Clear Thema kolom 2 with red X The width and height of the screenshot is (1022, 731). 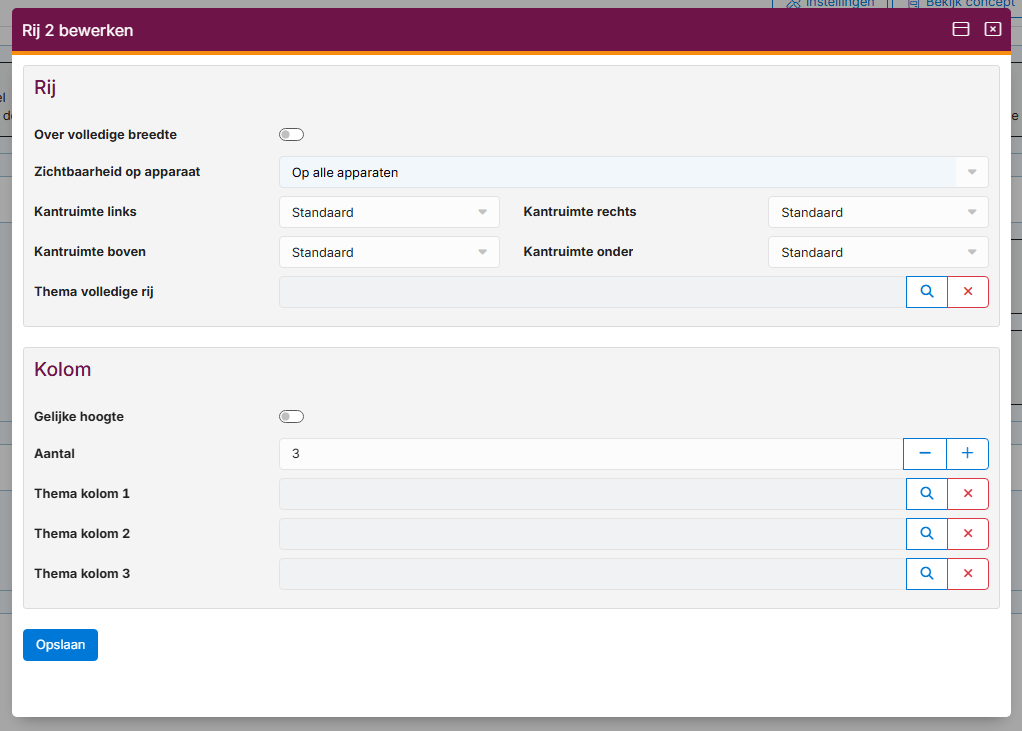coord(967,534)
